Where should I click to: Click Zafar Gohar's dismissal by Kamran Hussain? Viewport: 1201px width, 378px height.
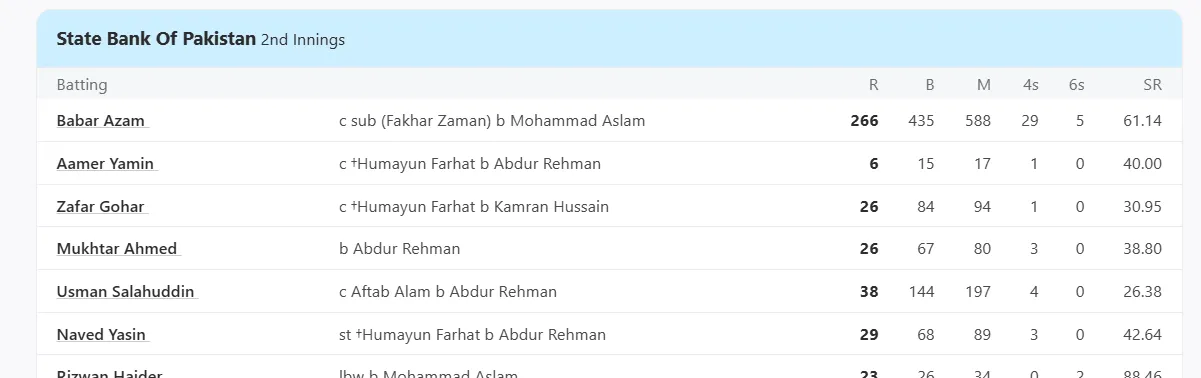coord(474,207)
